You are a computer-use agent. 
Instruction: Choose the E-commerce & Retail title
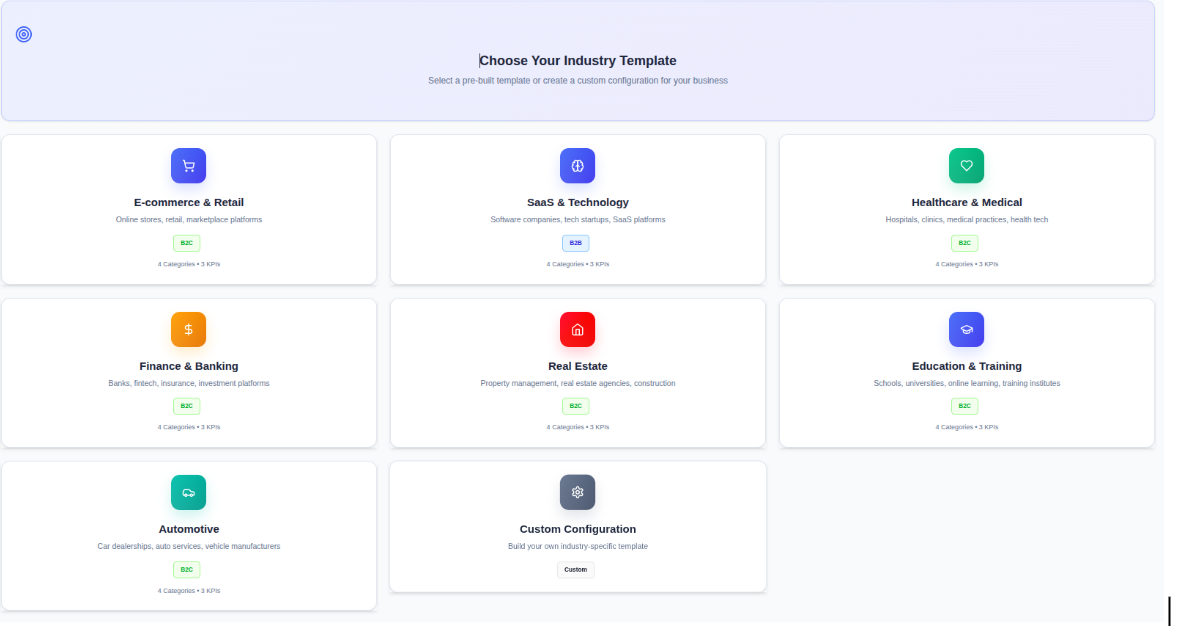tap(189, 202)
